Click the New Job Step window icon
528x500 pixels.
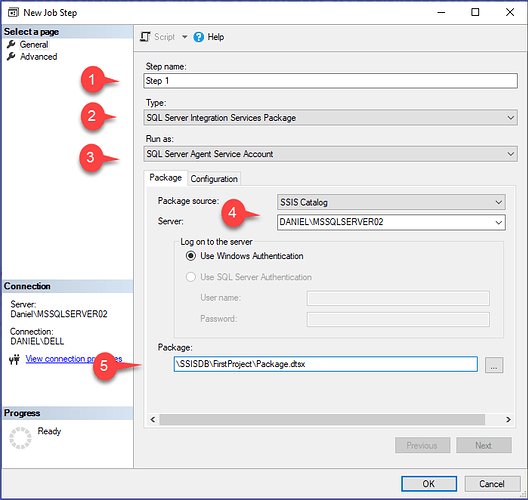pos(13,13)
